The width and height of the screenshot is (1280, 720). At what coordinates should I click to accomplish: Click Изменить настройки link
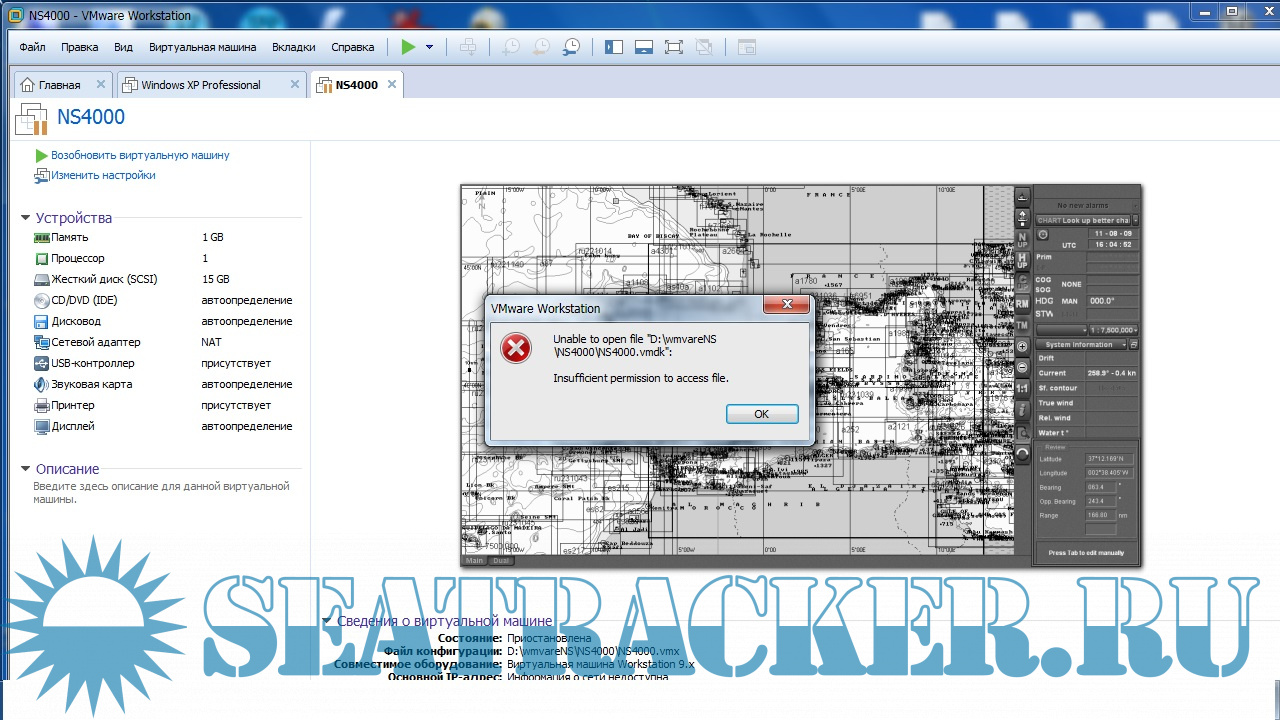click(103, 175)
